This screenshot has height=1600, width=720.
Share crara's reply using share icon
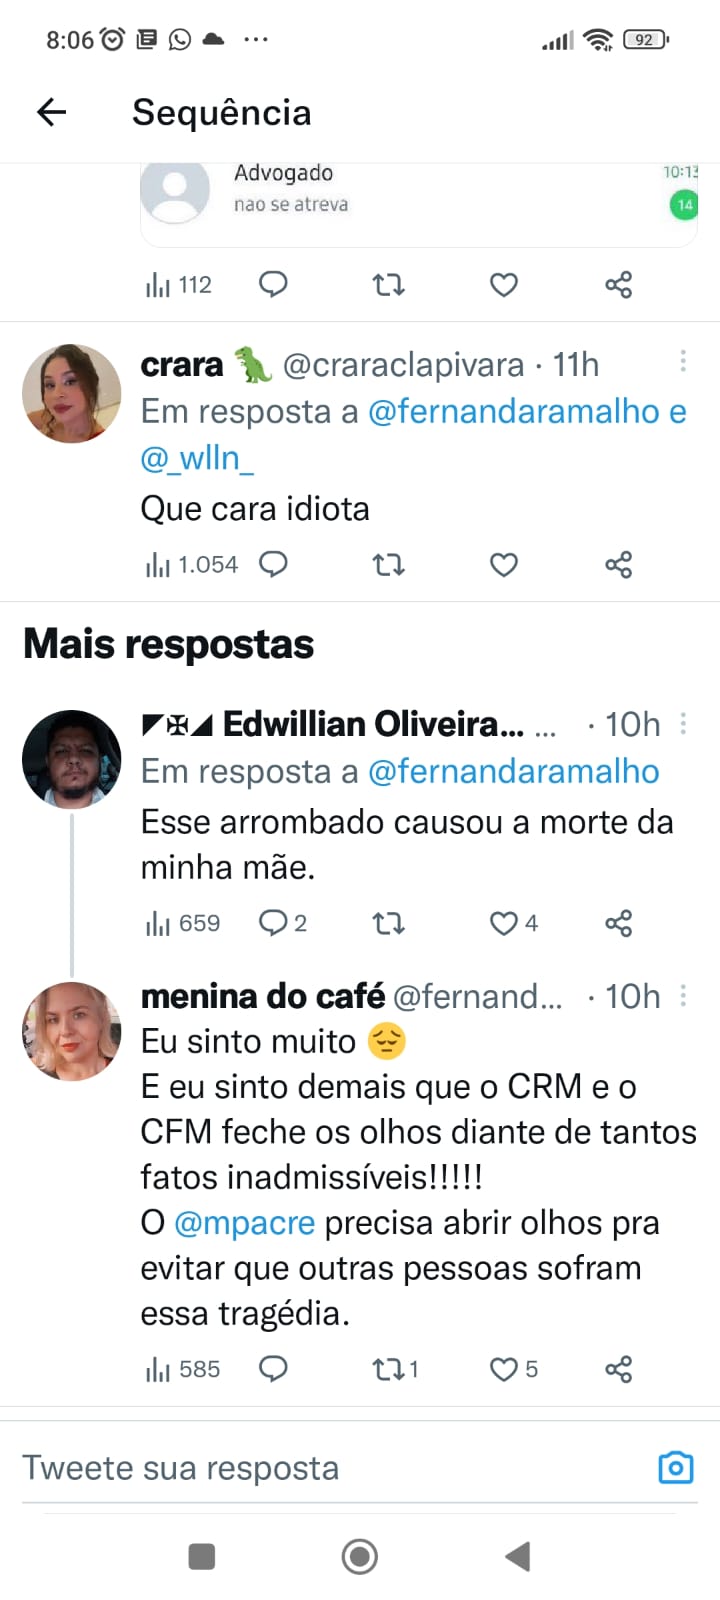click(x=618, y=565)
